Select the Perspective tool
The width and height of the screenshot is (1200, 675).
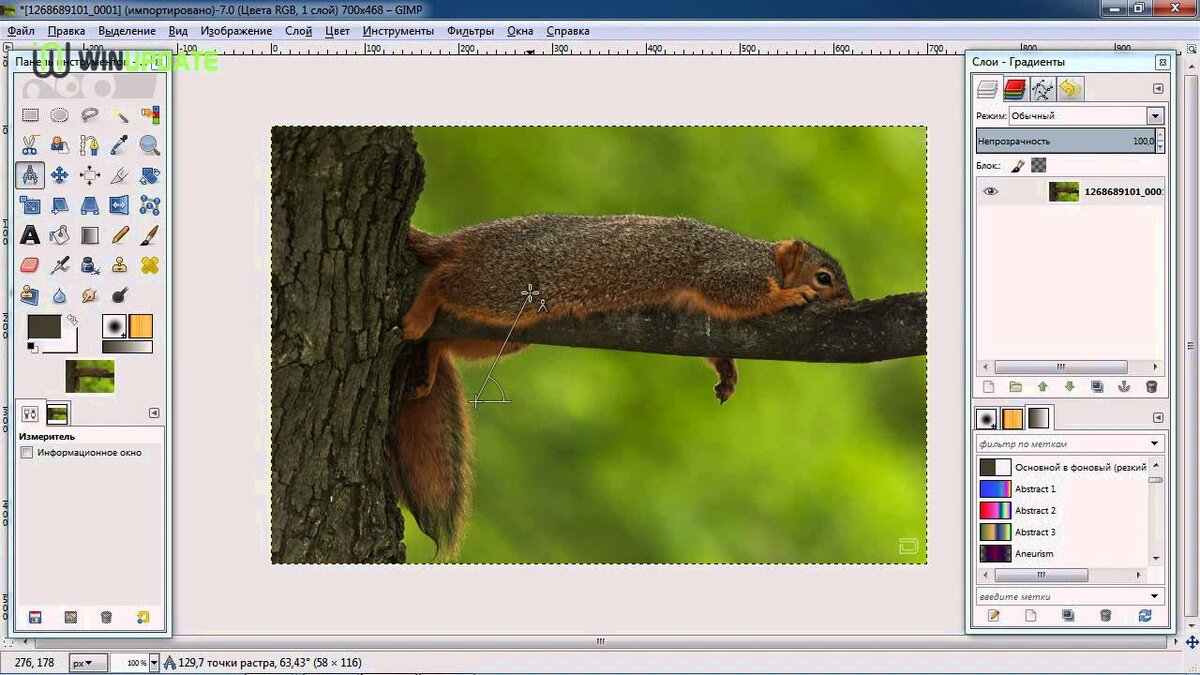90,206
